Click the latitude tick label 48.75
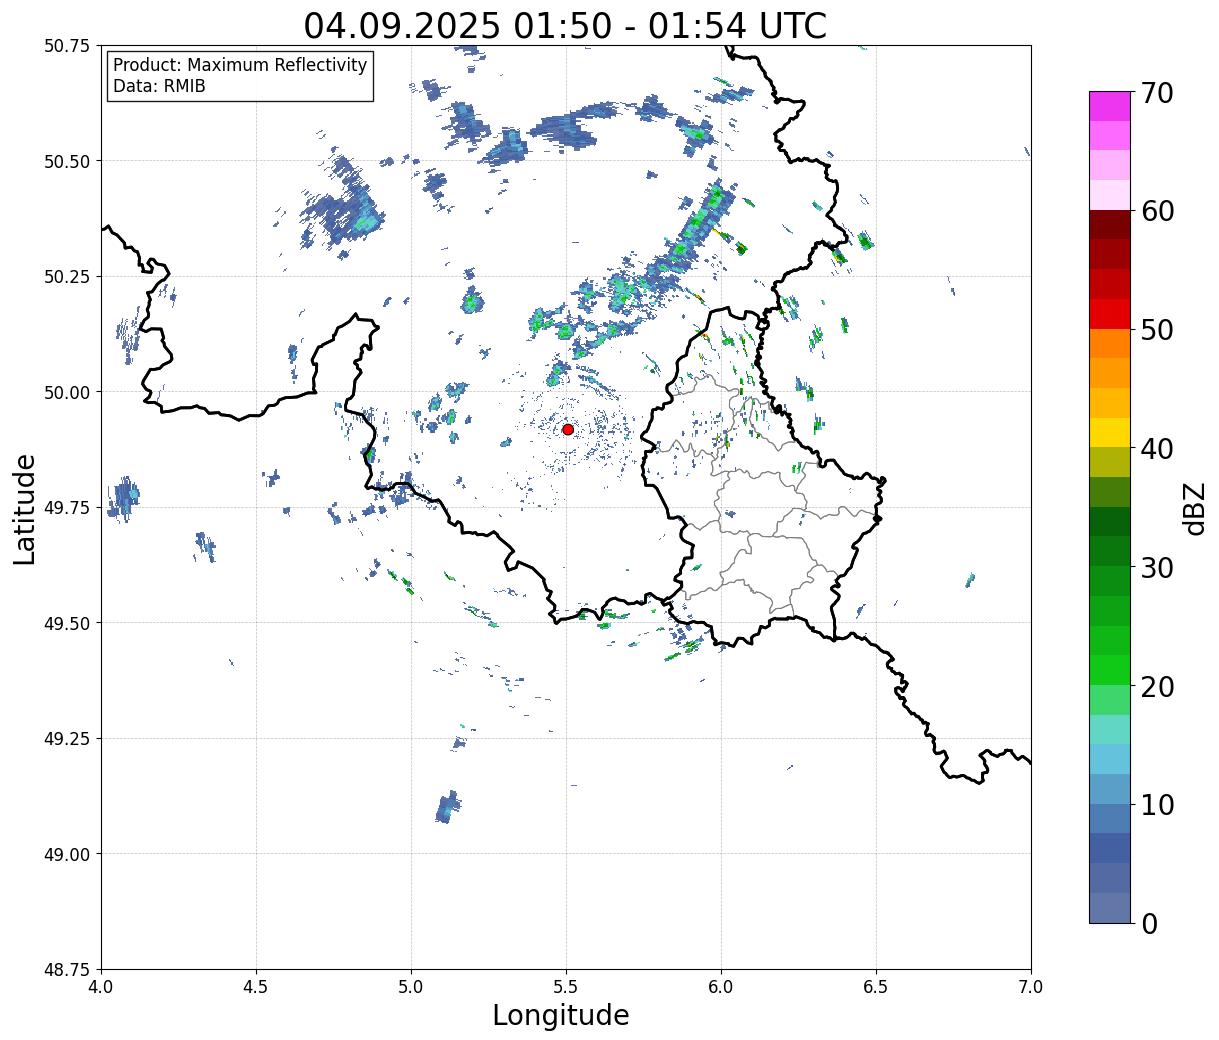 point(68,969)
